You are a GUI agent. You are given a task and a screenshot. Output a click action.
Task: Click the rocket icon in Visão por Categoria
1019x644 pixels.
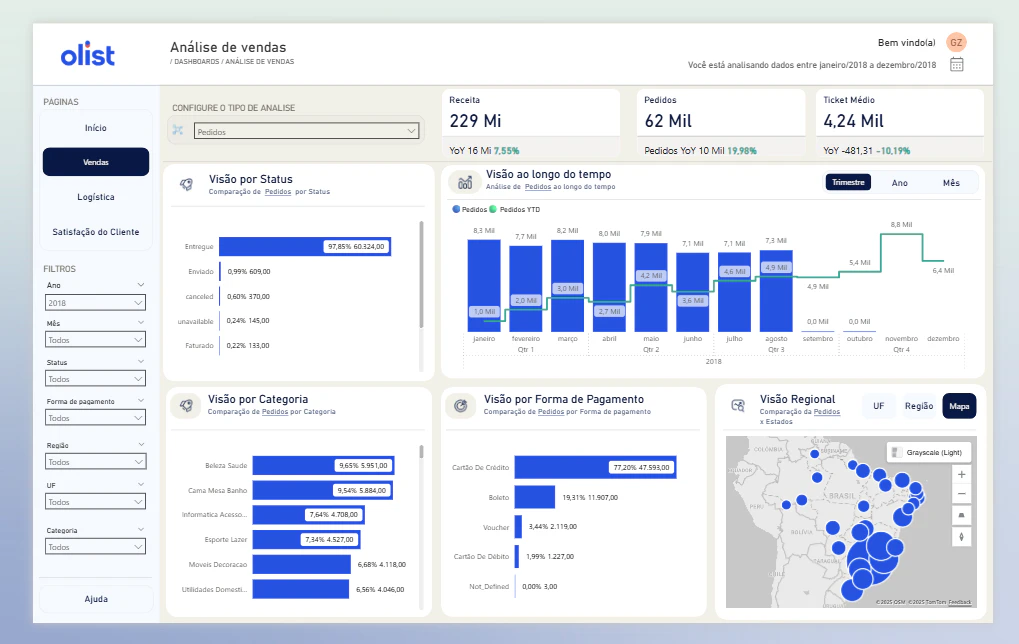click(186, 406)
